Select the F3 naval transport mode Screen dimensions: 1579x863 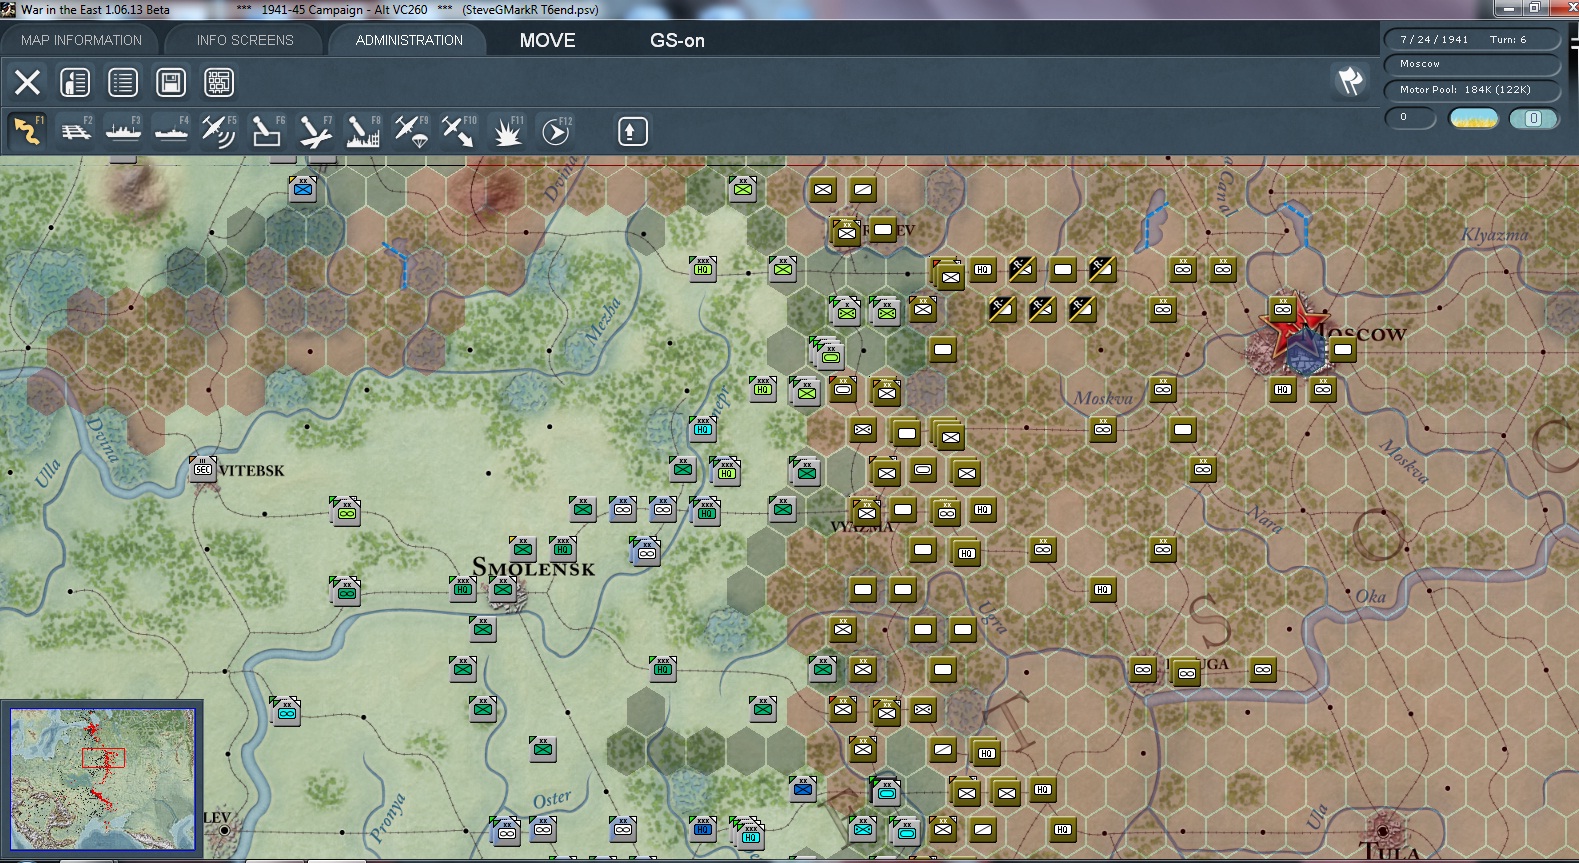click(123, 131)
